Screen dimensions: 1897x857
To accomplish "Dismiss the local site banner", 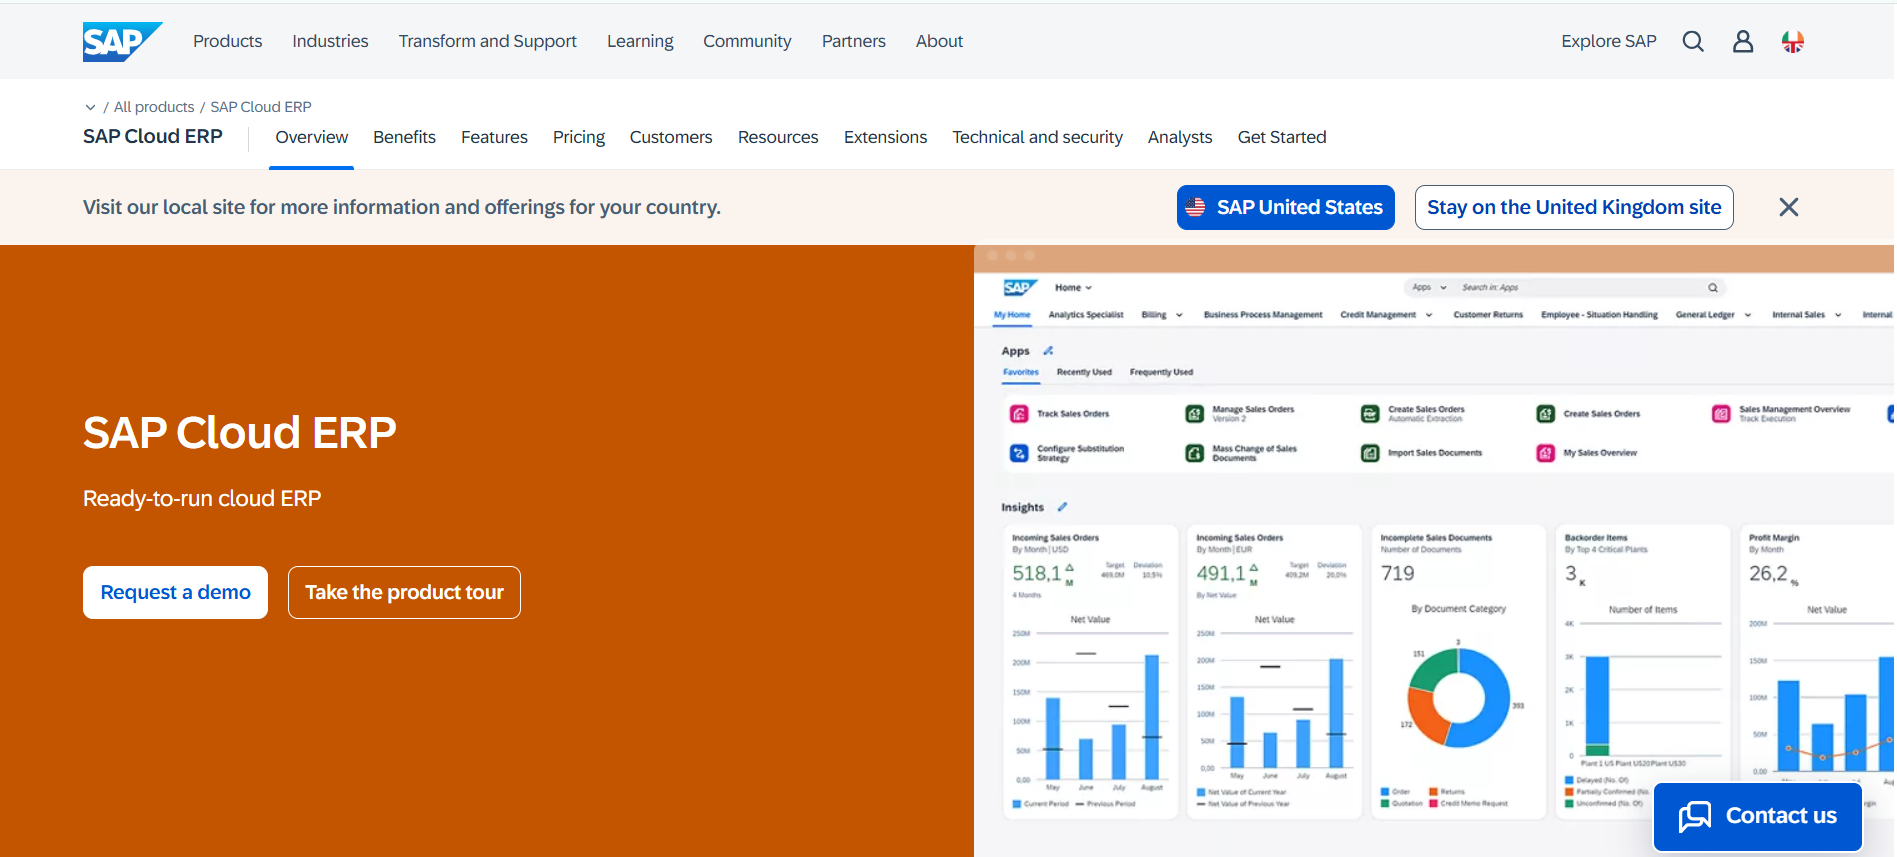I will (1788, 207).
